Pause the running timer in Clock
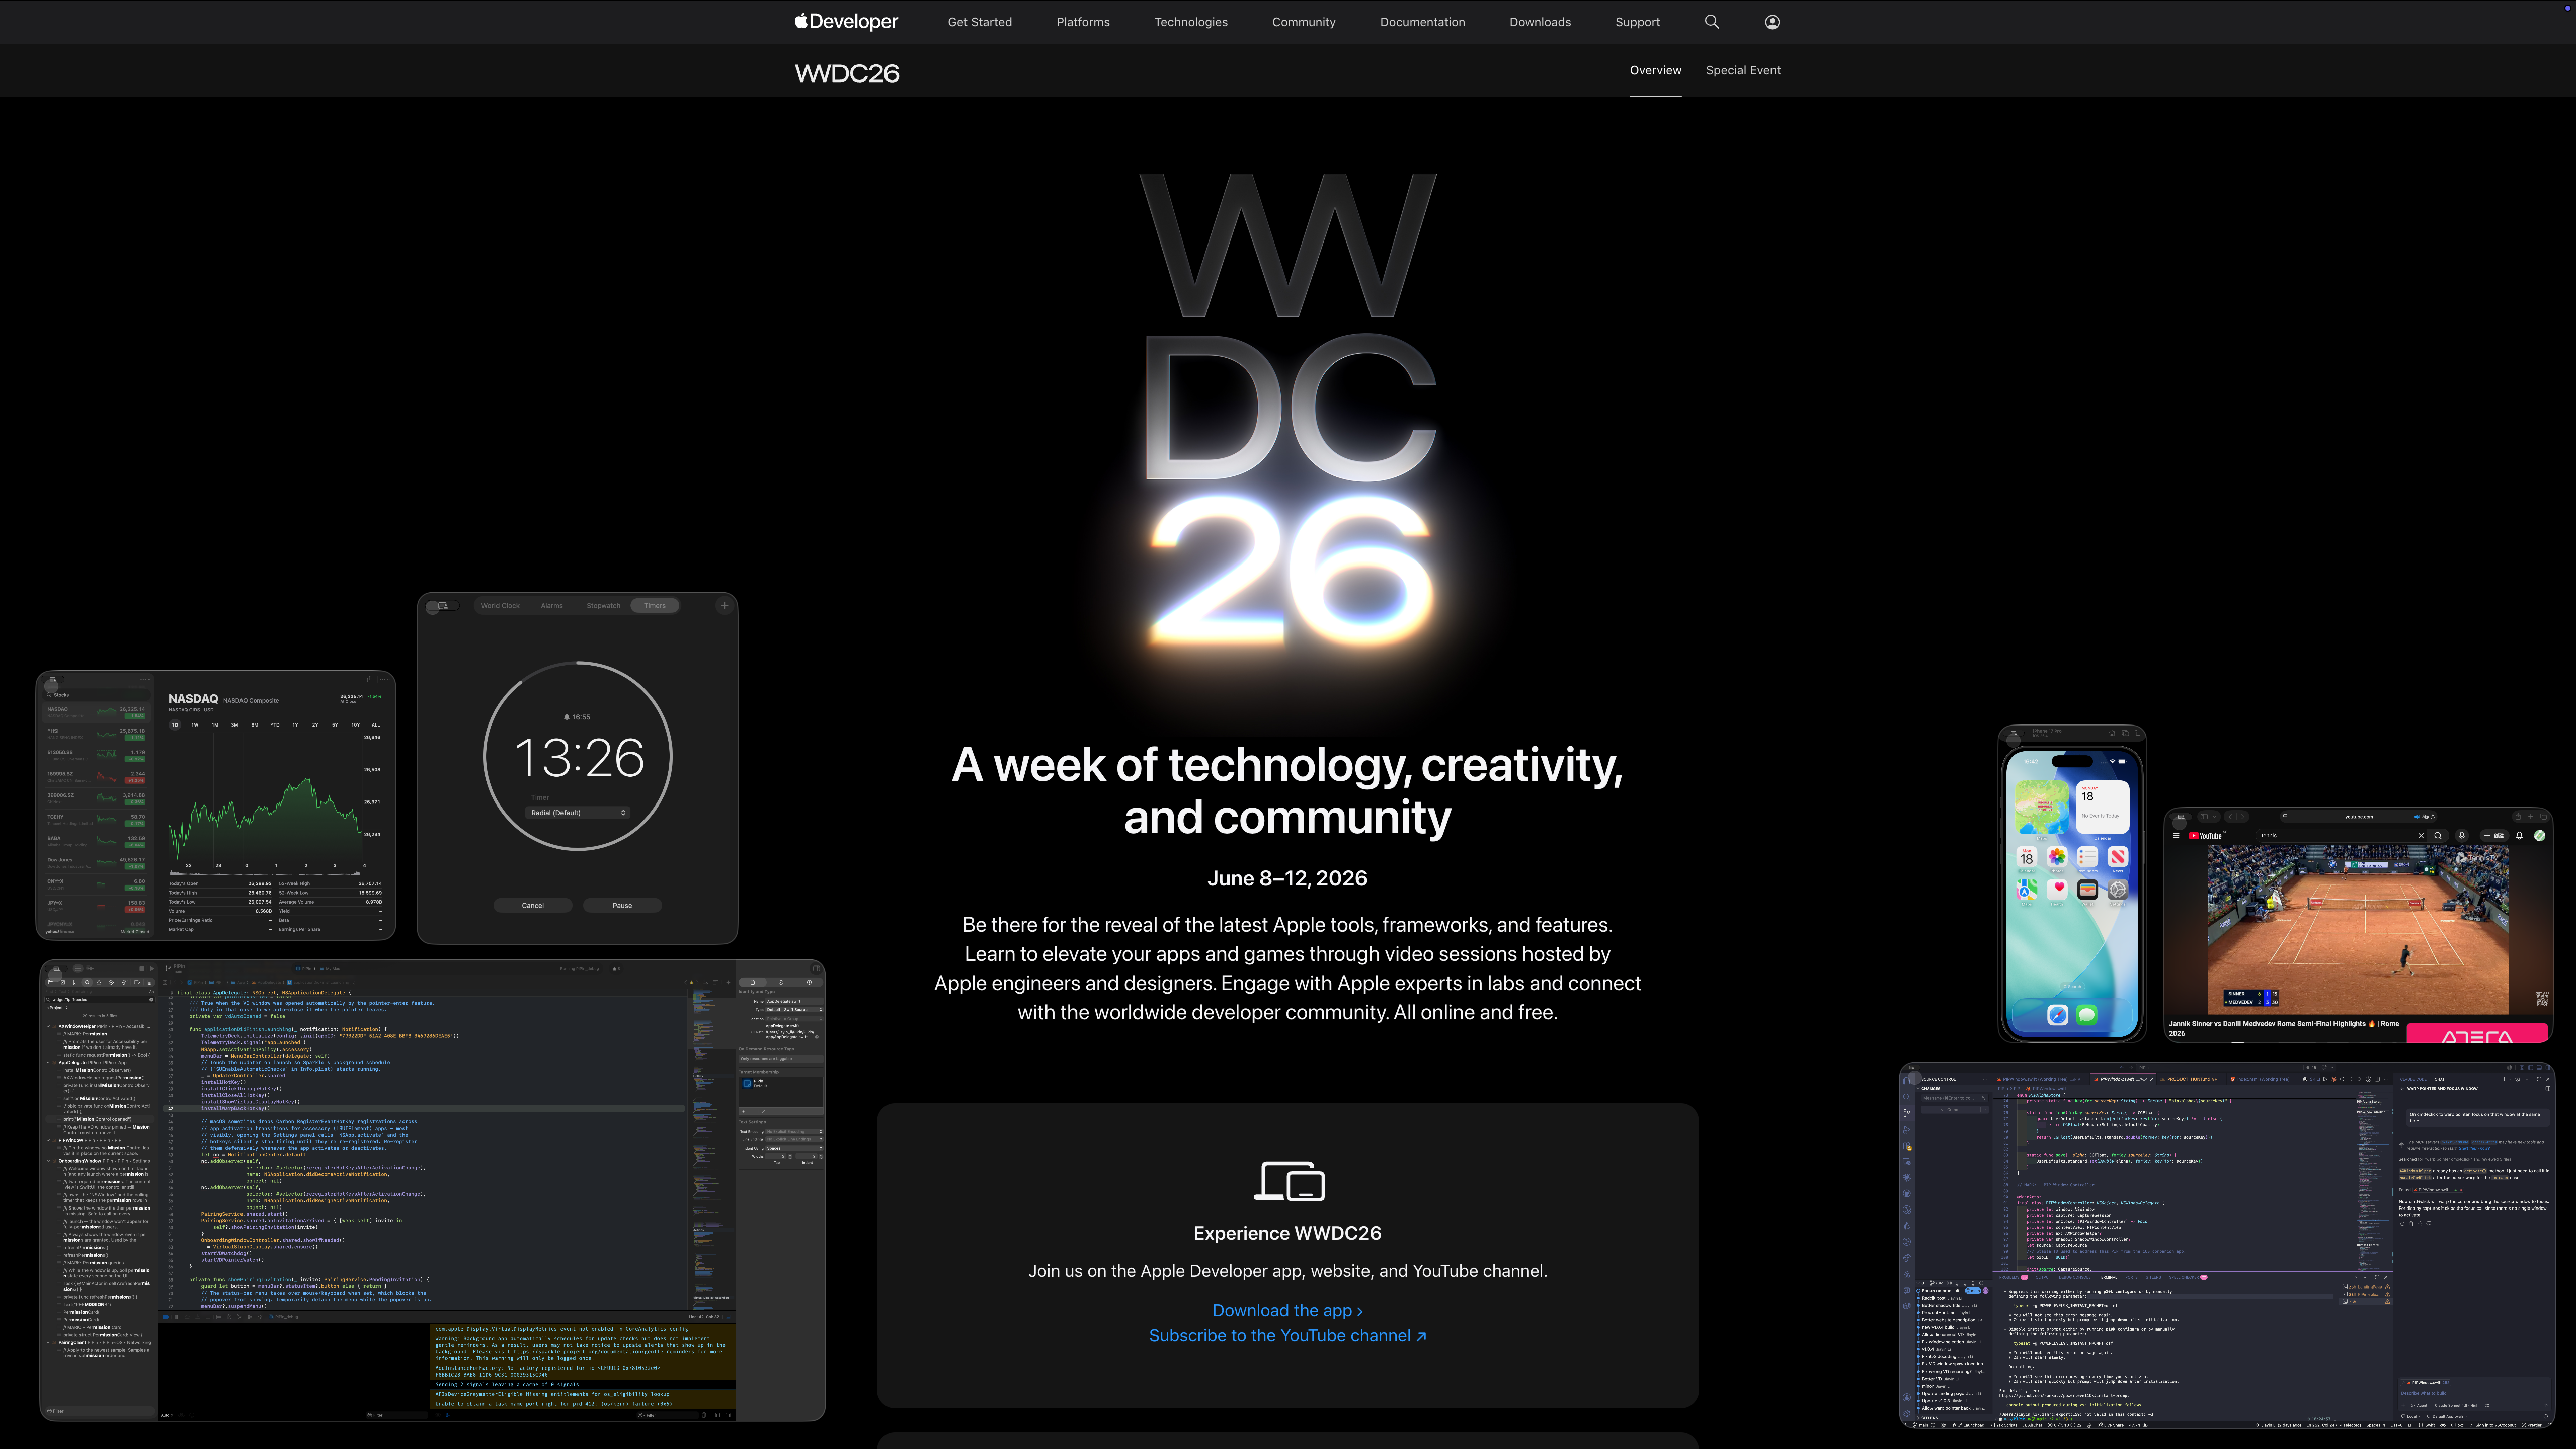Viewport: 2576px width, 1449px height. pyautogui.click(x=622, y=905)
